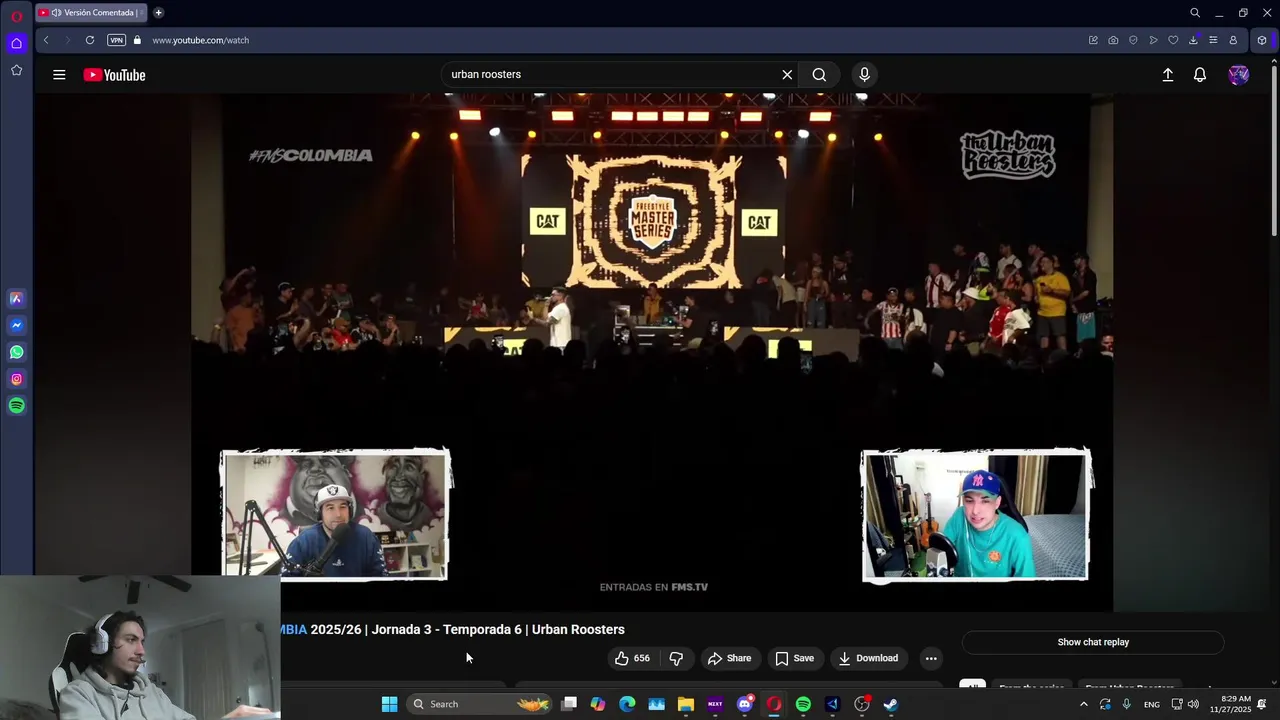The image size is (1280, 720).
Task: Share the video
Action: click(x=729, y=658)
